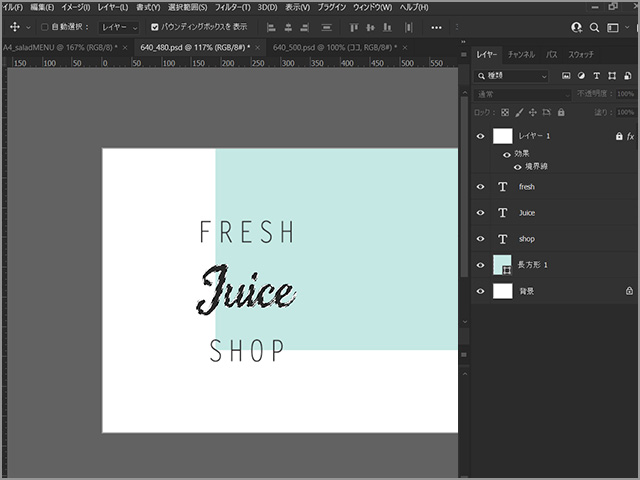The width and height of the screenshot is (640, 480).
Task: Open レイヤー(L) menu
Action: pyautogui.click(x=113, y=7)
